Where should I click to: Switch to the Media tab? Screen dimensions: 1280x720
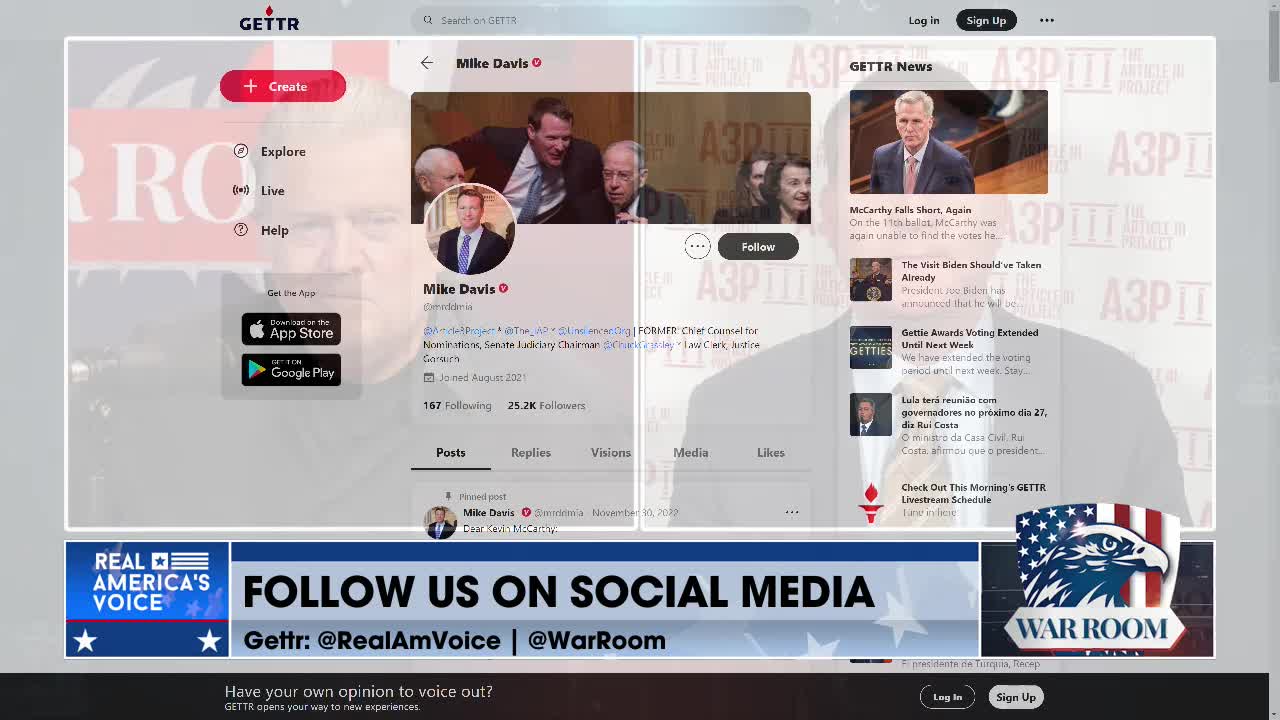coord(691,453)
